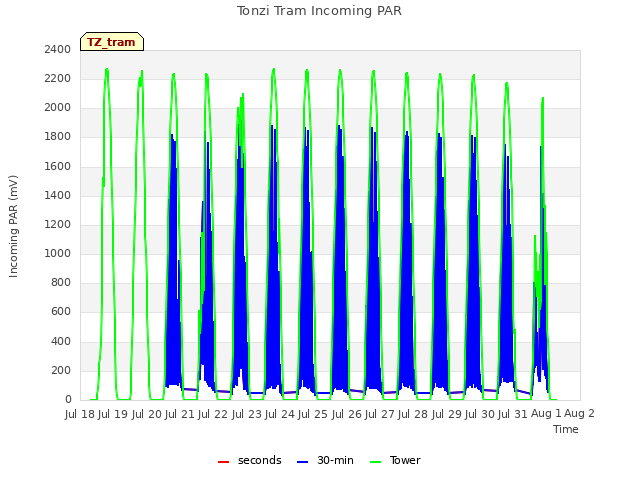This screenshot has width=640, height=480.
Task: Click the chart title Tonzi Tram Incoming PAR
Action: pos(319,11)
